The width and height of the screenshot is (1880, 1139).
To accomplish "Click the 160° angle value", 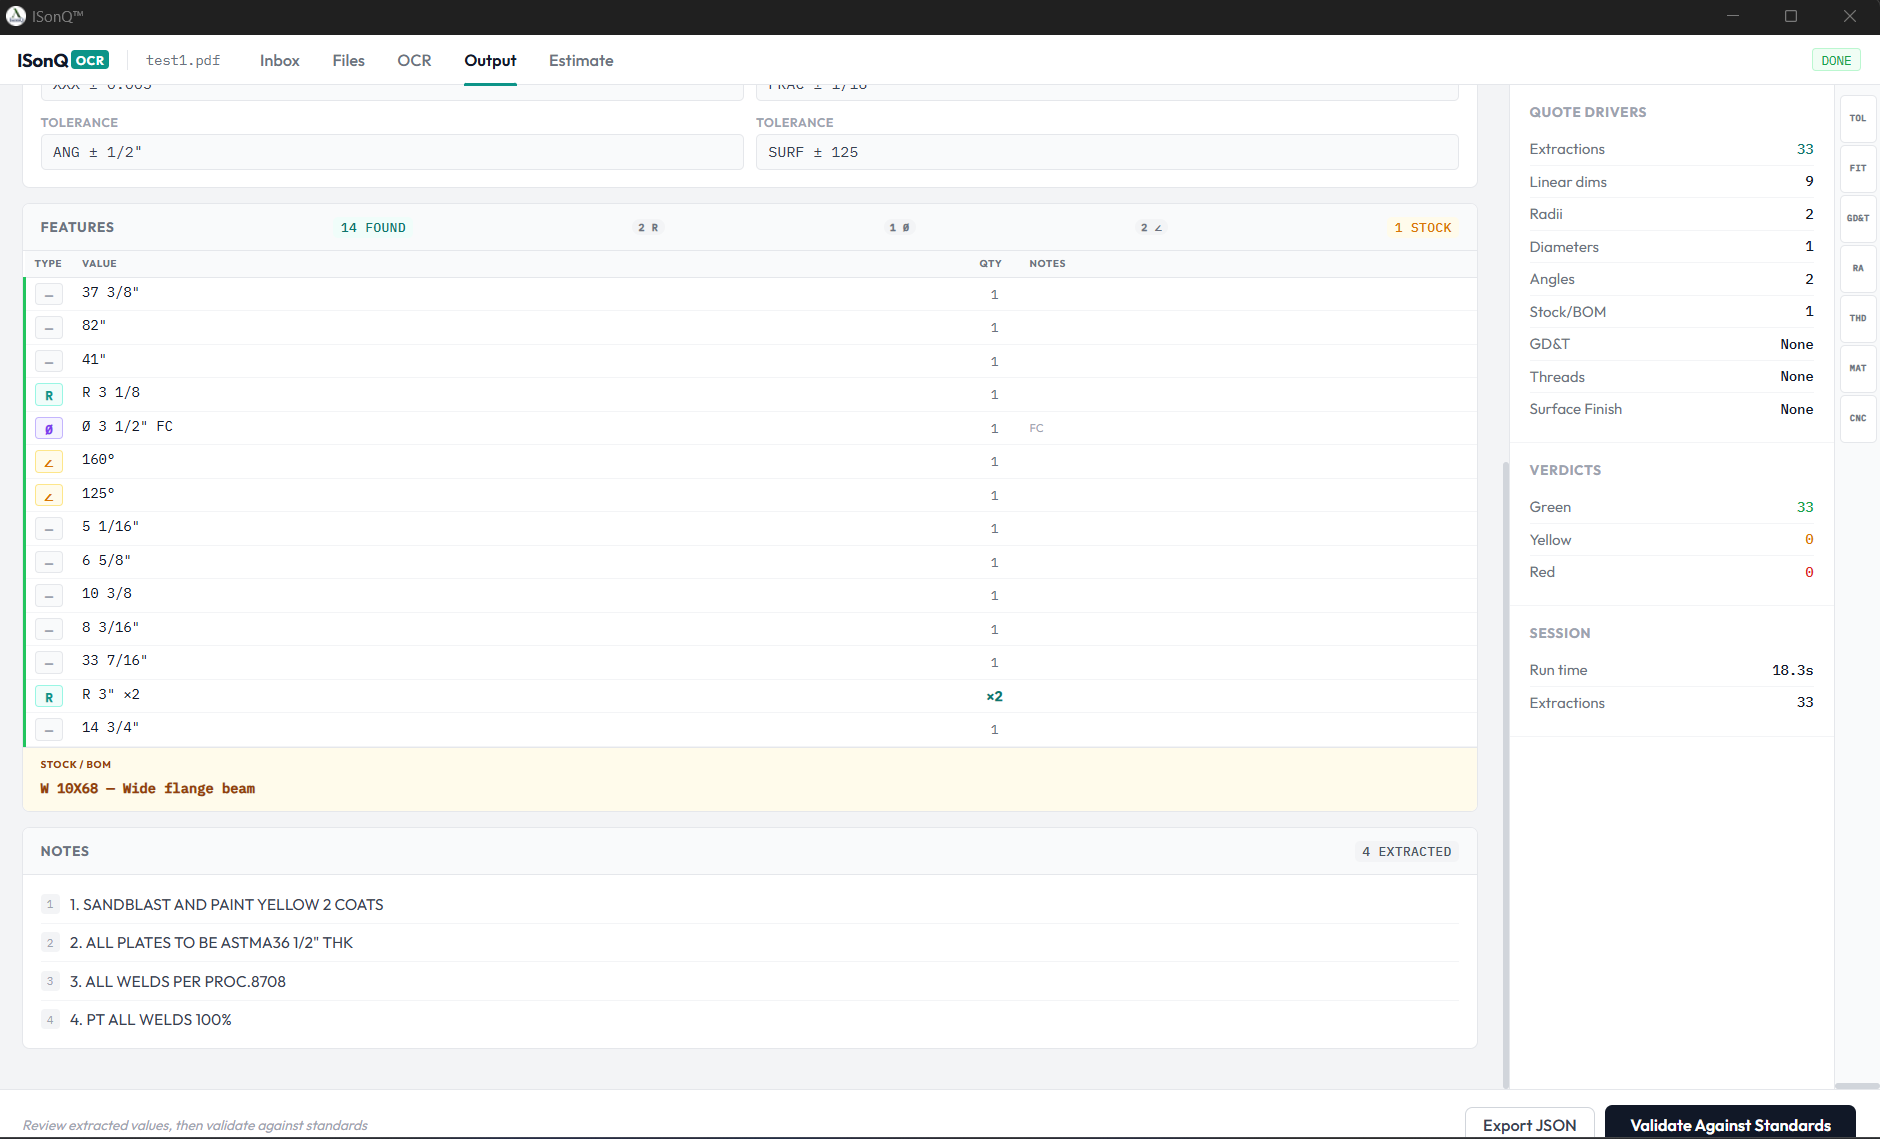I will (98, 460).
